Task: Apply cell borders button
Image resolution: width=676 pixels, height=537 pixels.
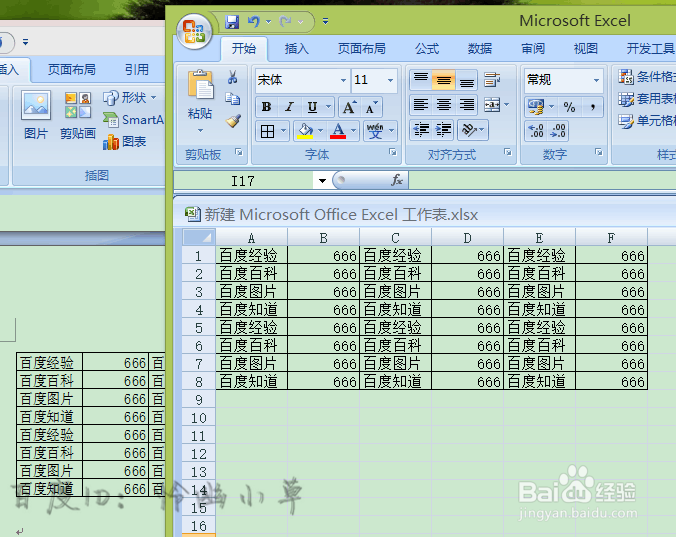Action: click(x=267, y=131)
